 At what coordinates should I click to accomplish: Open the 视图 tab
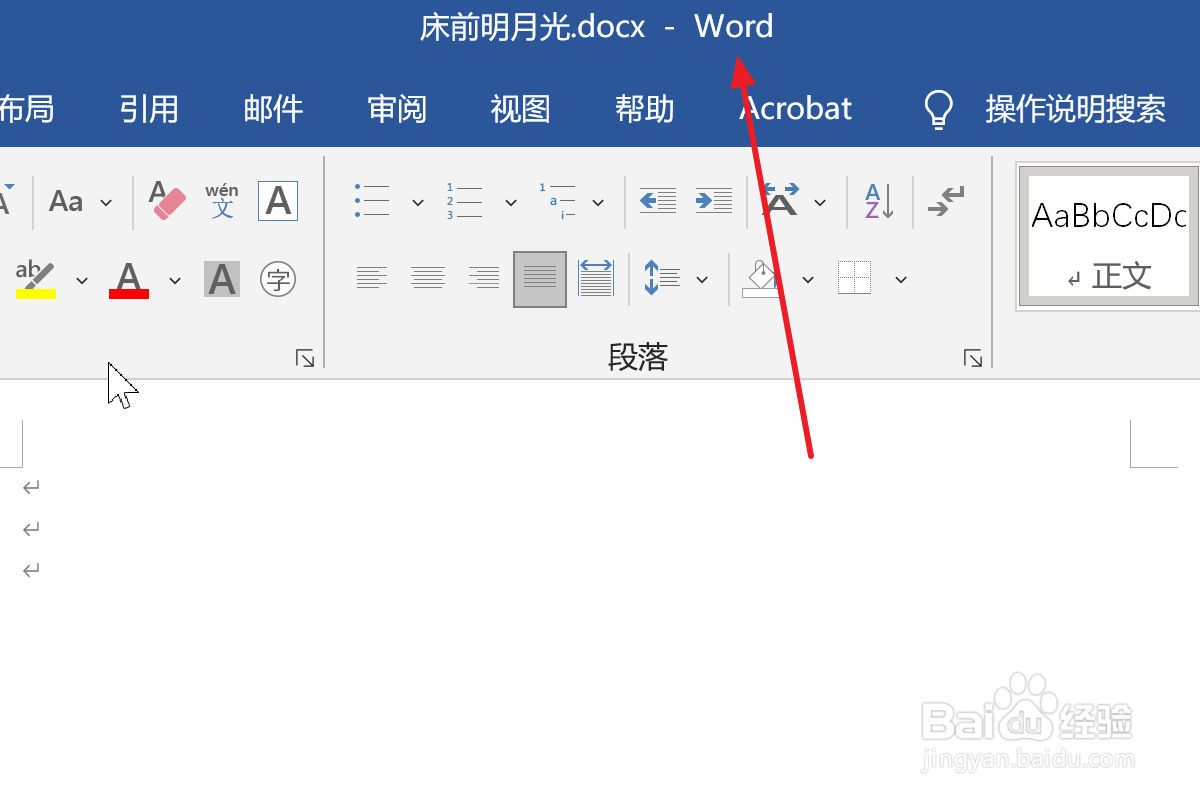click(521, 109)
